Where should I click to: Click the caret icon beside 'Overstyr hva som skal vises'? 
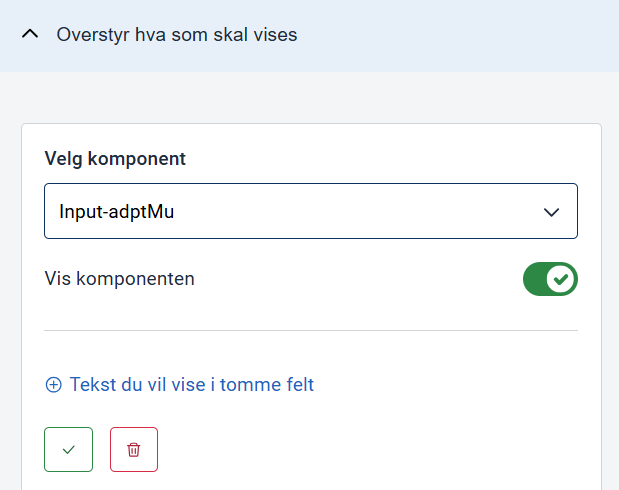[x=31, y=34]
